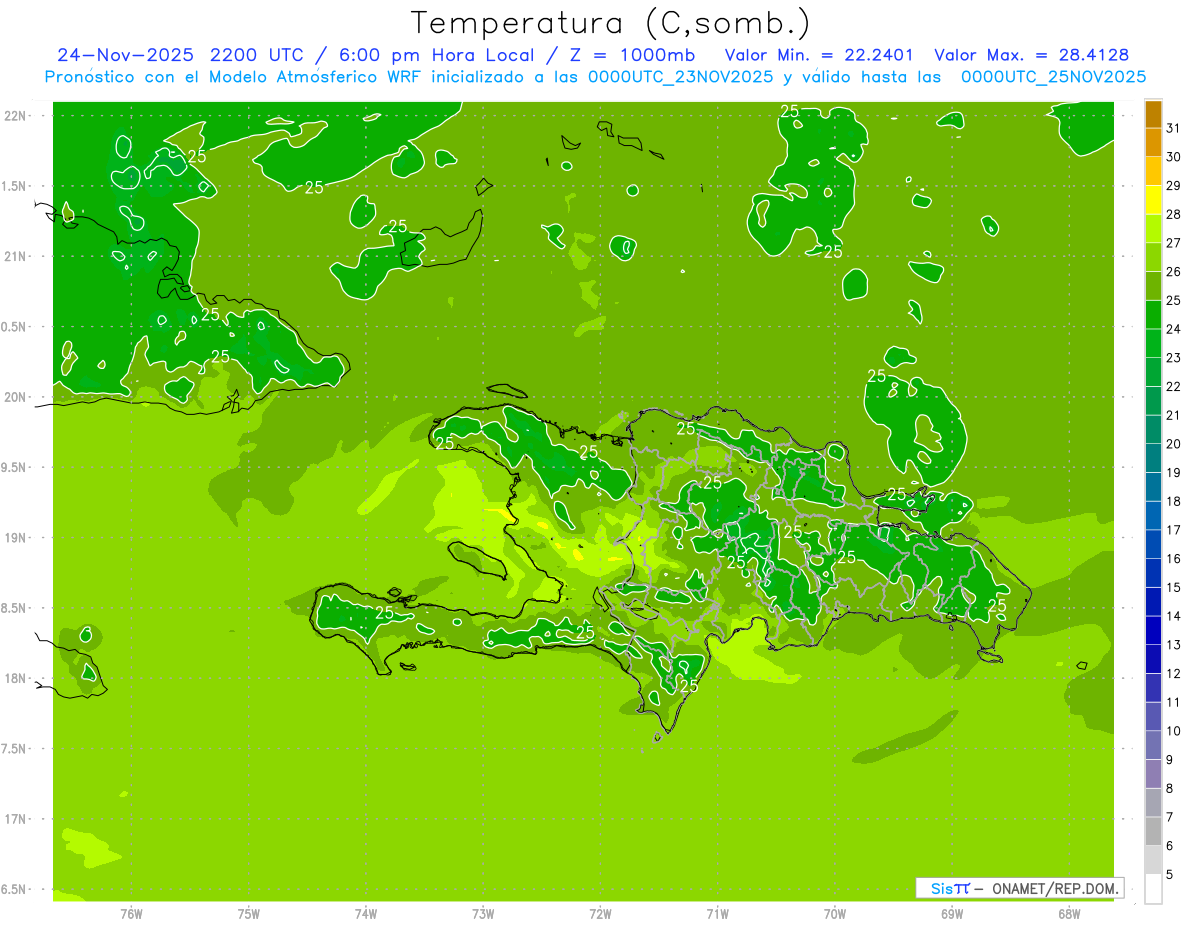Pick the gray color band between 6 and 7
Image resolution: width=1200 pixels, height=927 pixels.
pyautogui.click(x=1153, y=831)
